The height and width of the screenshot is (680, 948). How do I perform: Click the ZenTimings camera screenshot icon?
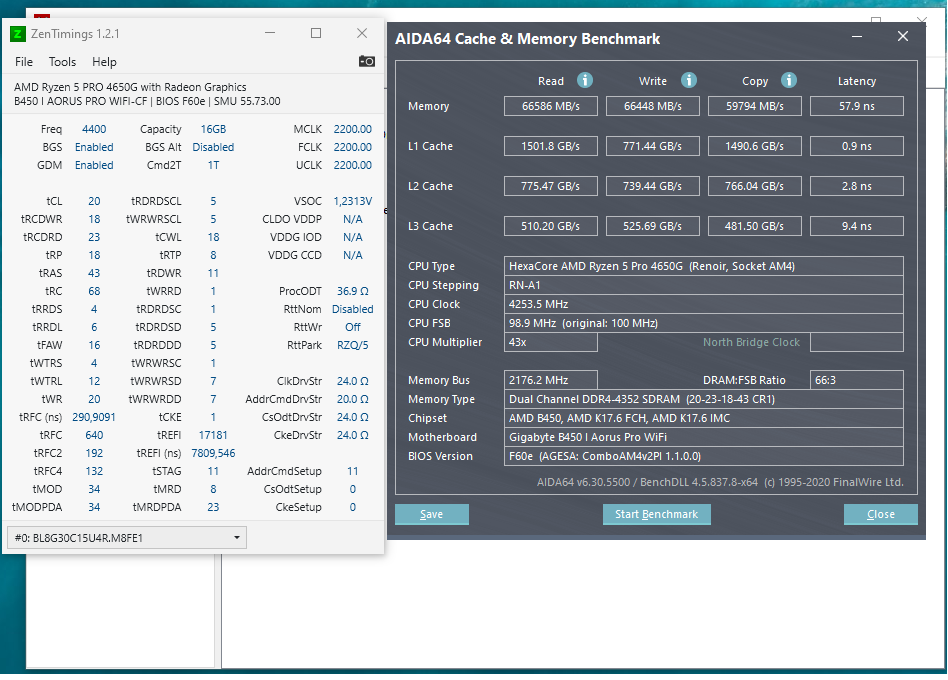[x=366, y=61]
